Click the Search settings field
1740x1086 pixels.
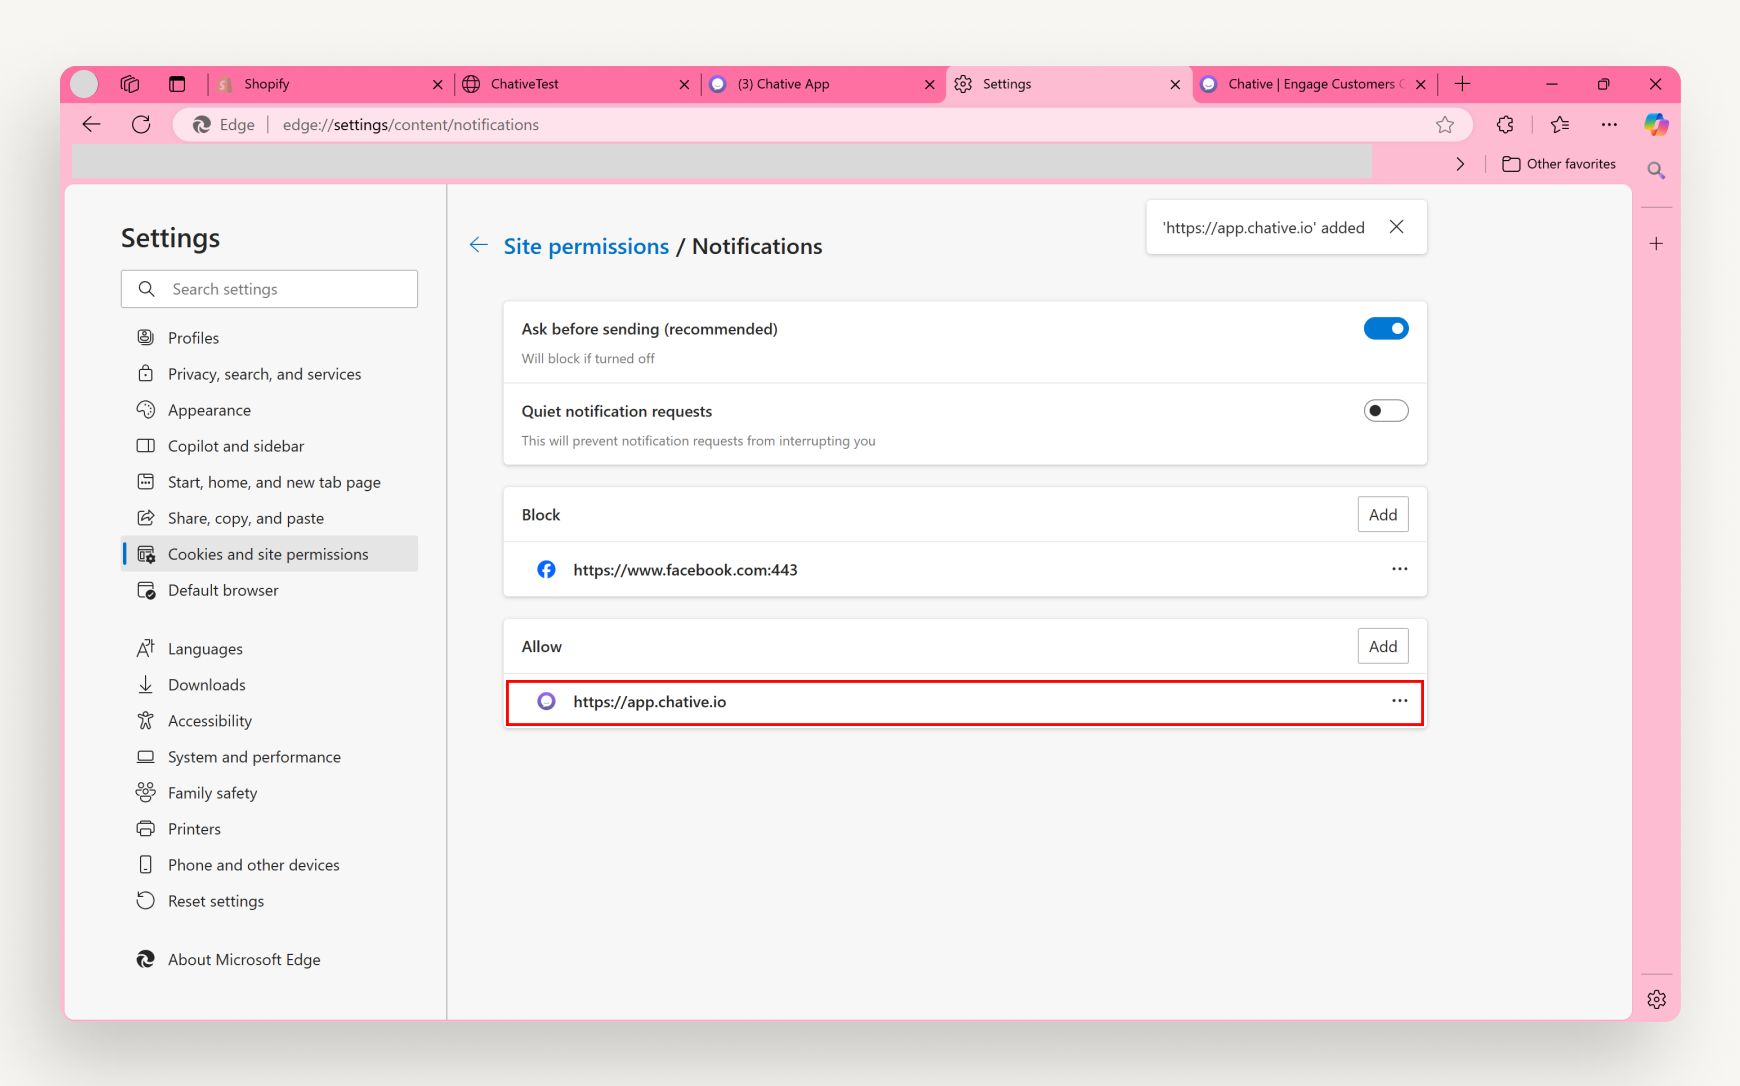click(x=269, y=288)
